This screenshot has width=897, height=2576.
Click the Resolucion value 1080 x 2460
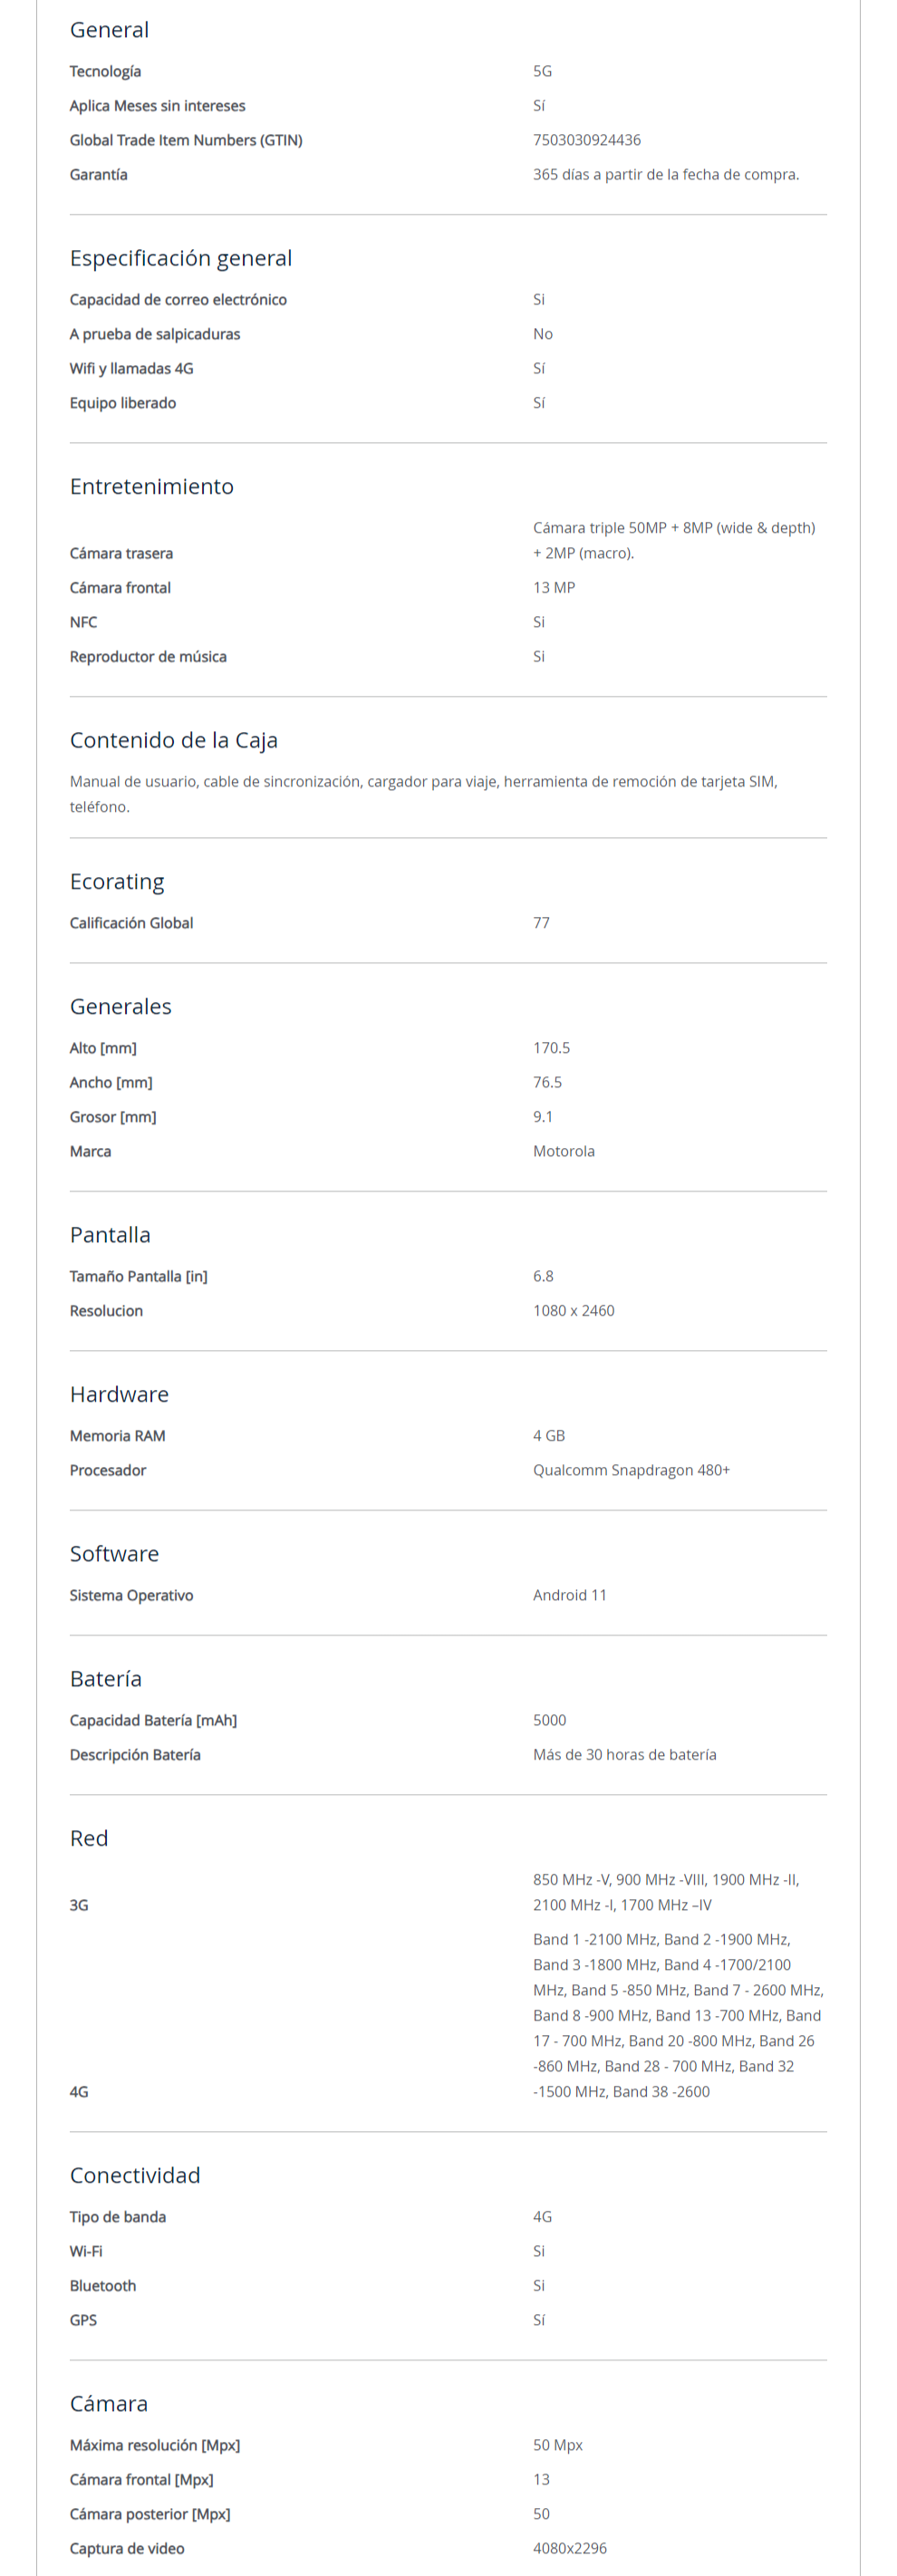pos(573,1311)
